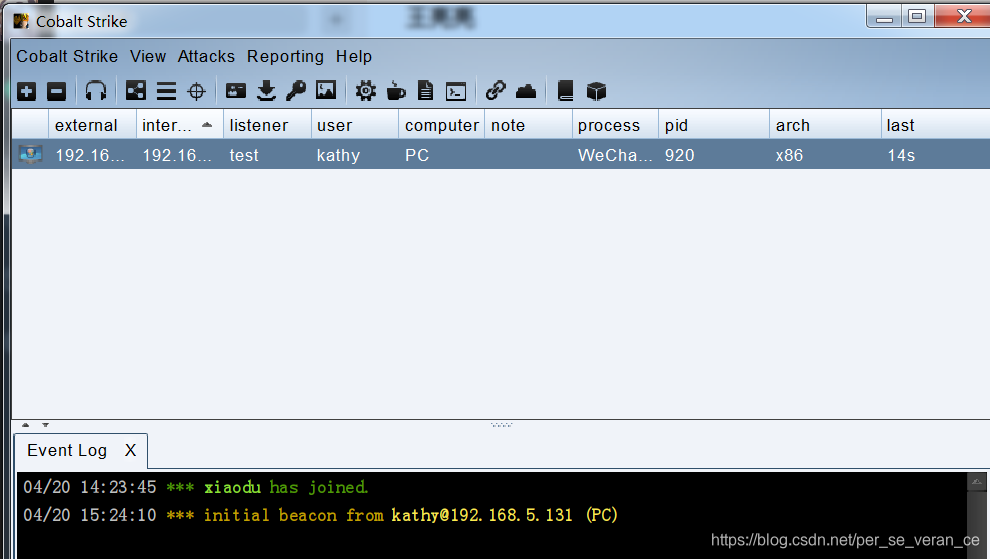Open the View menu
The width and height of the screenshot is (990, 559).
pos(148,56)
